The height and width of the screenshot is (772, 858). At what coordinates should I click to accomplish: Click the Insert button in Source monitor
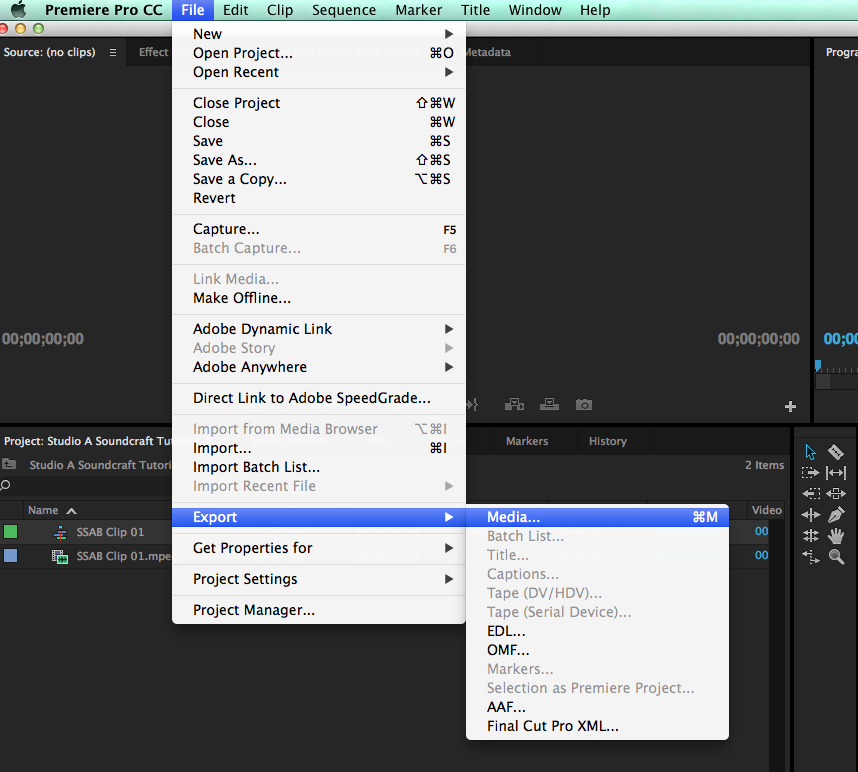514,405
